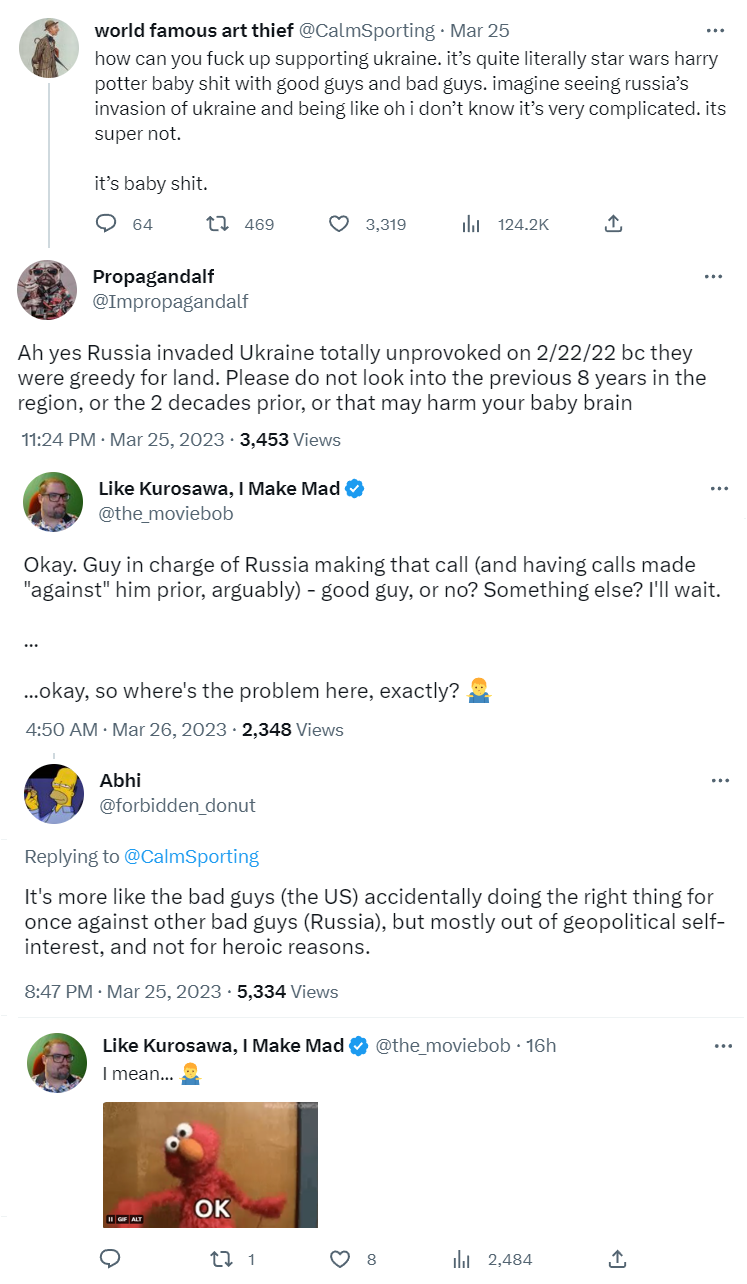Open the @CalmSporting mention link
Image resolution: width=747 pixels, height=1284 pixels.
[191, 856]
